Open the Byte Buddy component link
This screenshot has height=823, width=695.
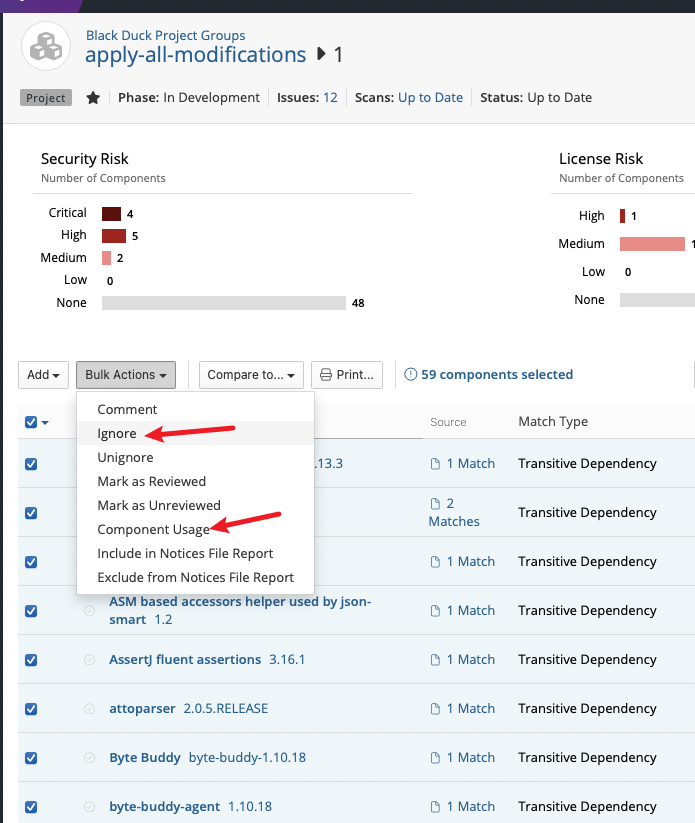click(x=145, y=757)
